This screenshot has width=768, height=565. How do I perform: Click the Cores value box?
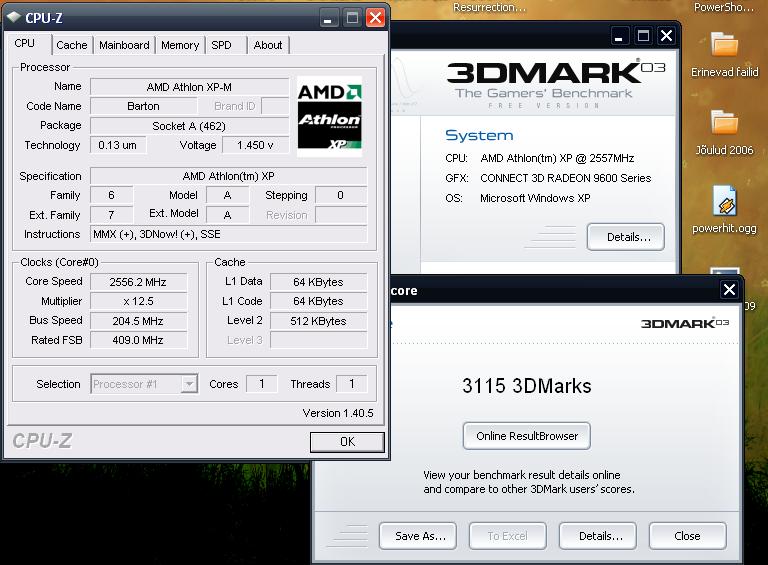click(262, 384)
